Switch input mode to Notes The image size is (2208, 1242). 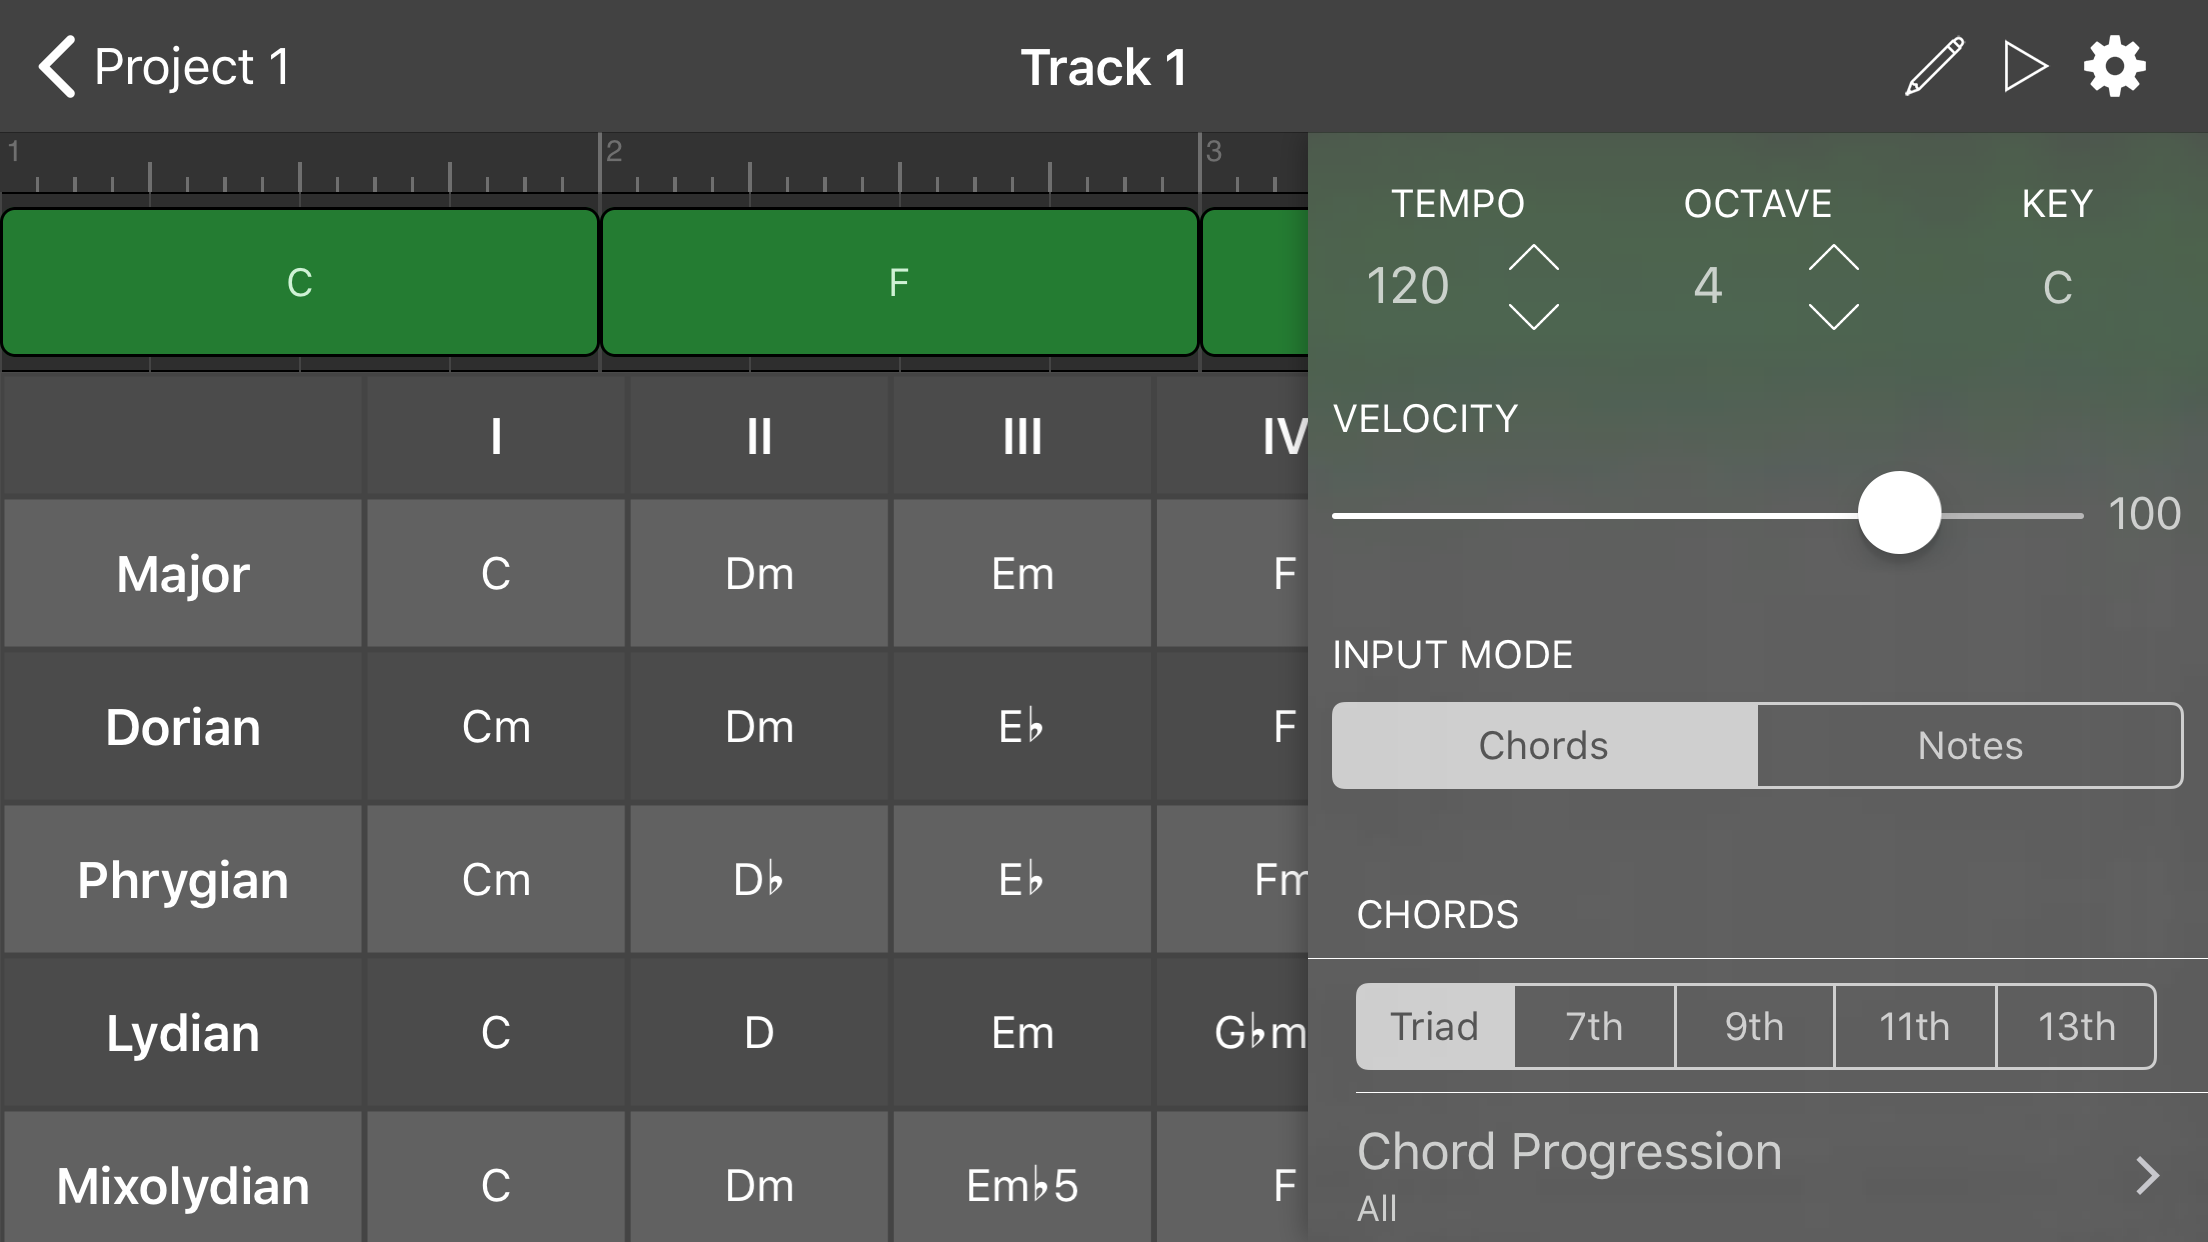1969,745
